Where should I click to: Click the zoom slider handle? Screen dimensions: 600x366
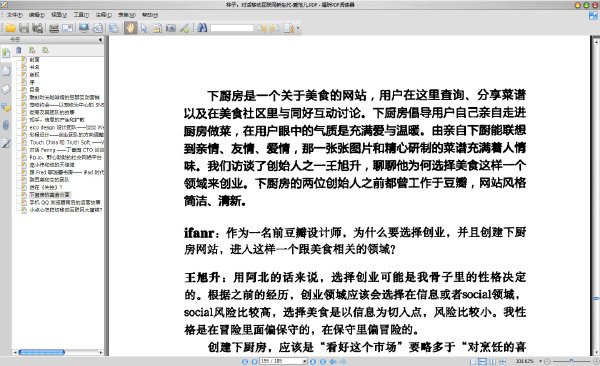click(571, 361)
